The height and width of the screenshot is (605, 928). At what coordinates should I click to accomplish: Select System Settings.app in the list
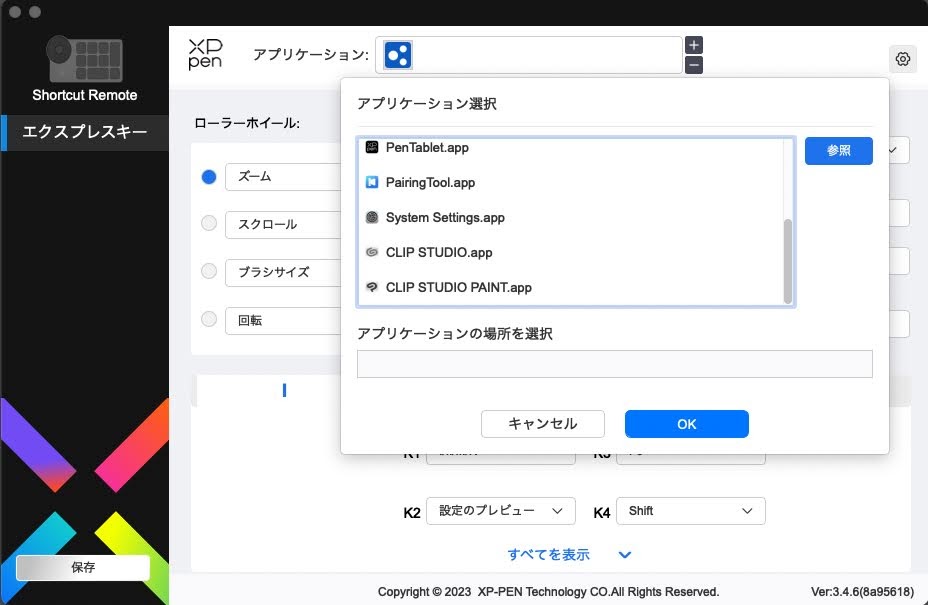571,217
